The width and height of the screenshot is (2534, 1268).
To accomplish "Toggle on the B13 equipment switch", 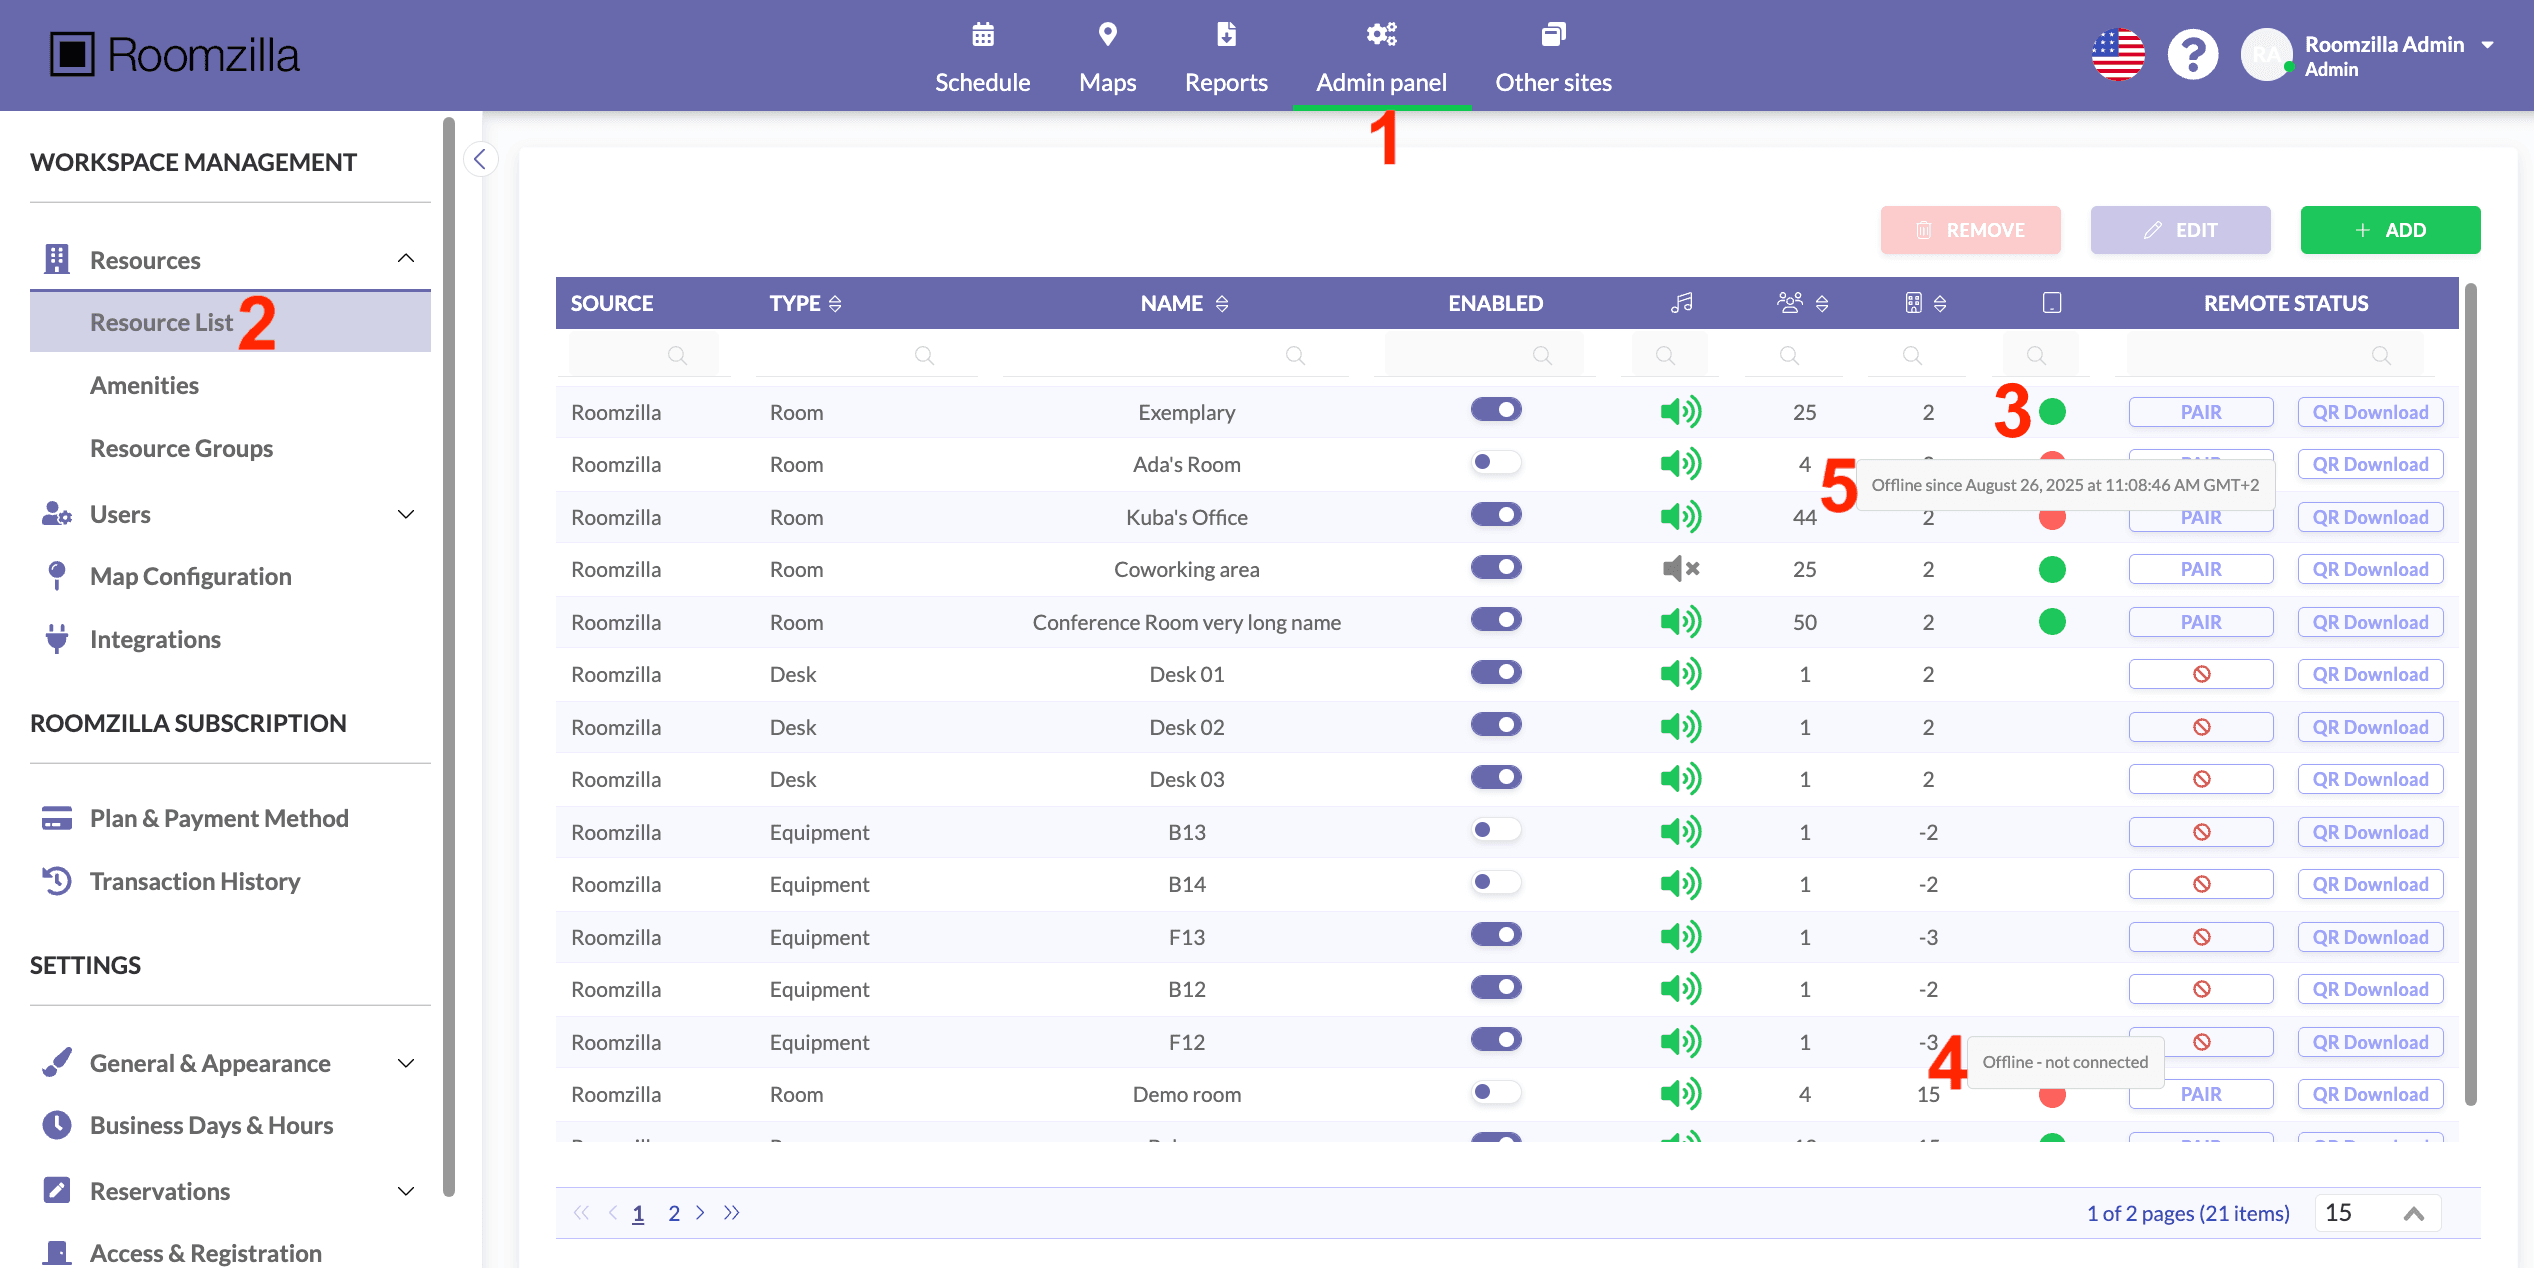I will [x=1496, y=830].
